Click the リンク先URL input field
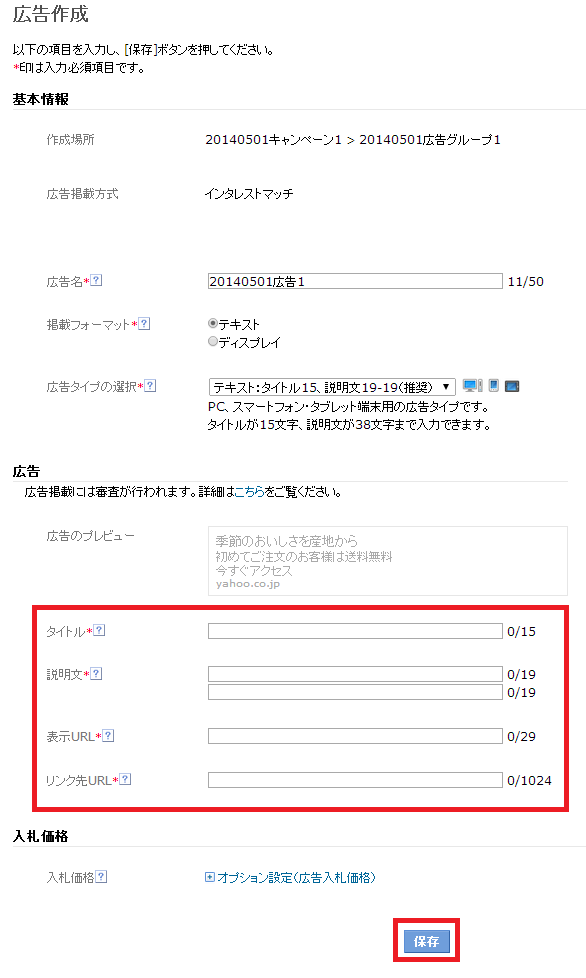Viewport: 586px width, 978px height. [x=355, y=780]
